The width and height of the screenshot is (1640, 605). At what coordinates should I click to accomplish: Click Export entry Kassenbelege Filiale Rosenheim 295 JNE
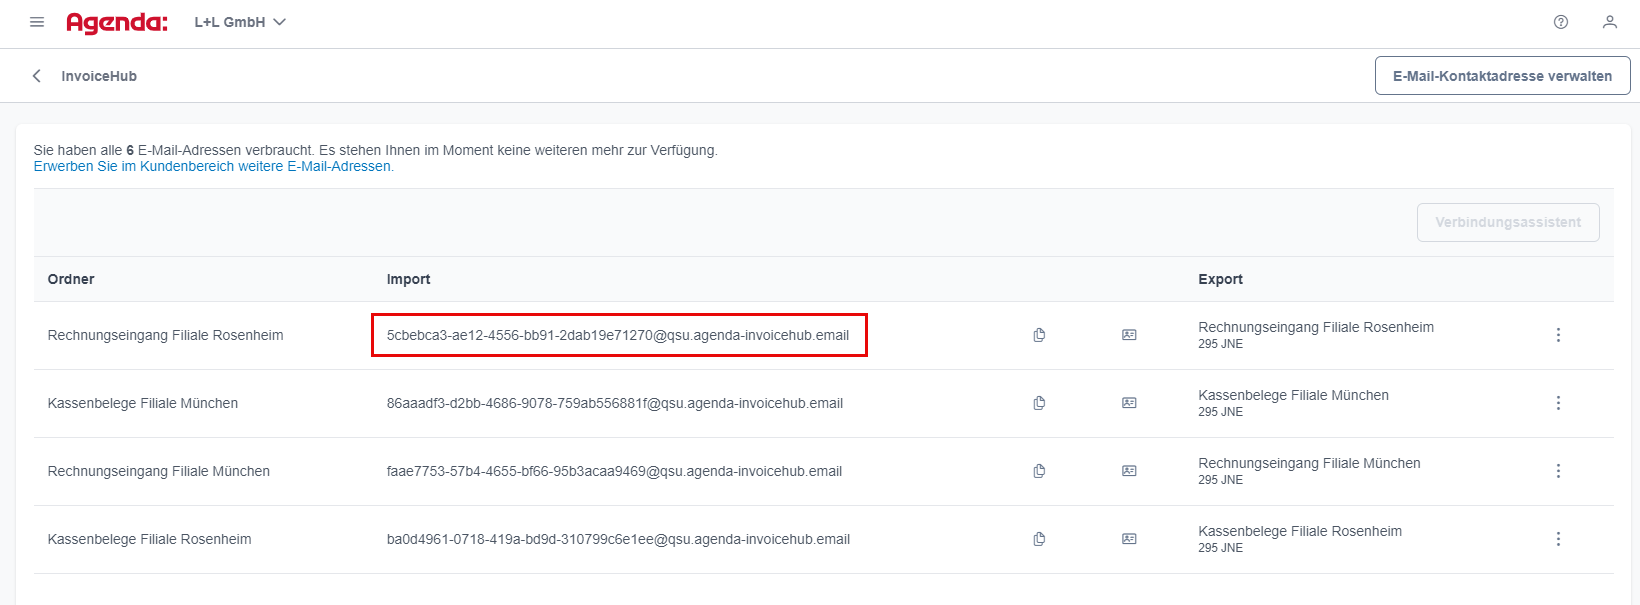pos(1300,539)
